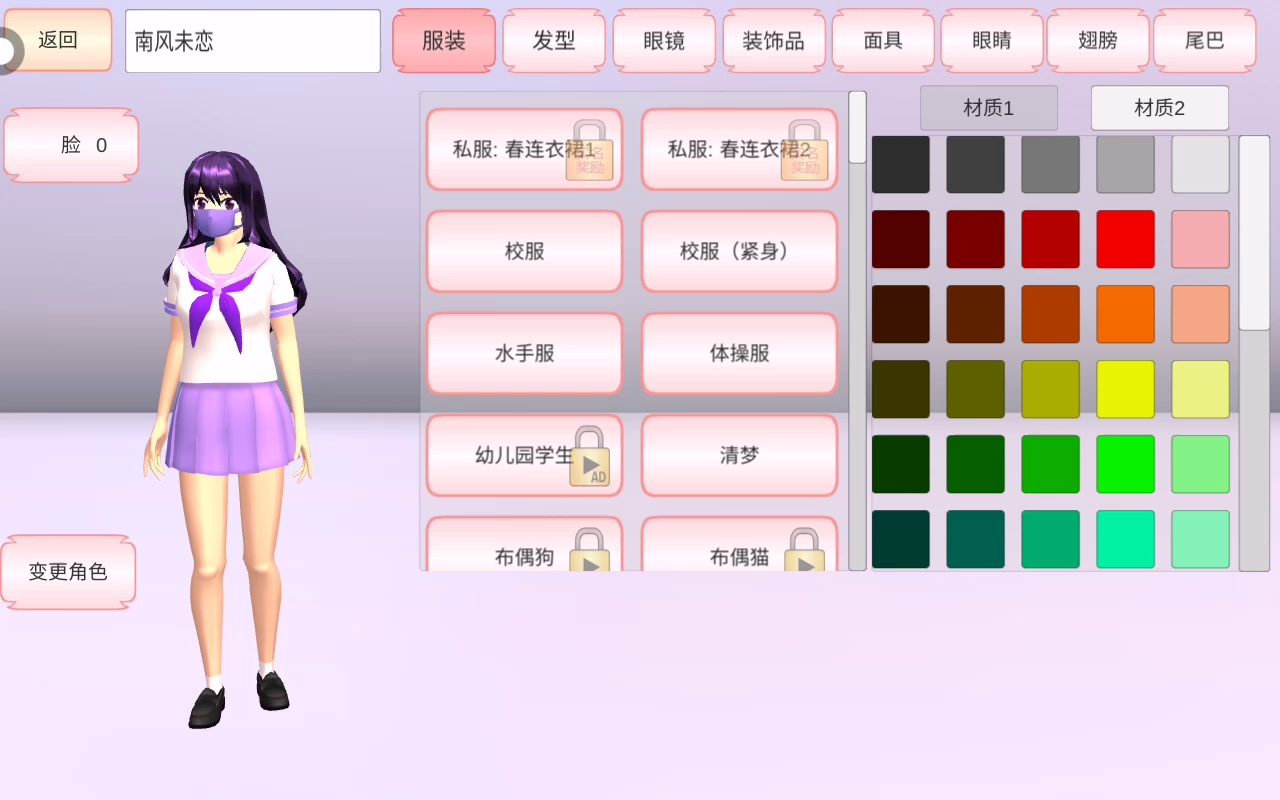Click the lock icon on 布偶猫 outfit

(x=804, y=551)
